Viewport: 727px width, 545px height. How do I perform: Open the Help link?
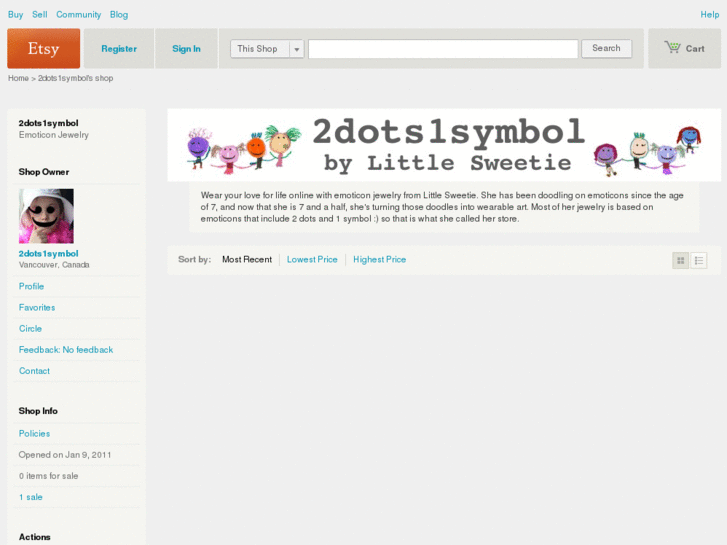click(709, 14)
